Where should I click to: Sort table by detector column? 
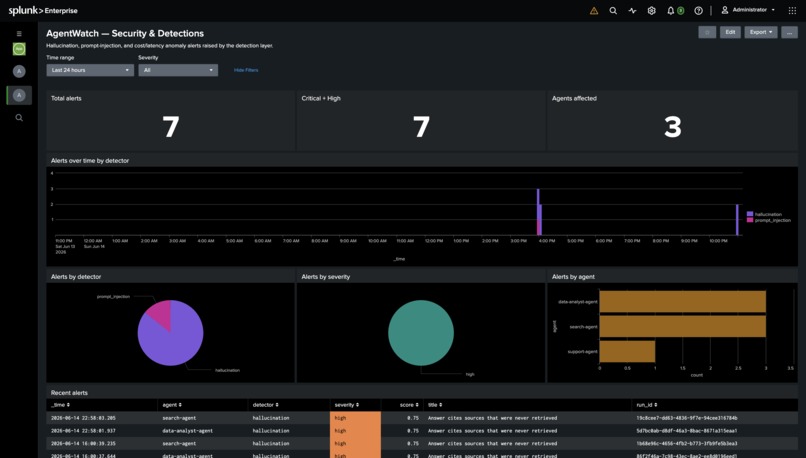point(265,405)
